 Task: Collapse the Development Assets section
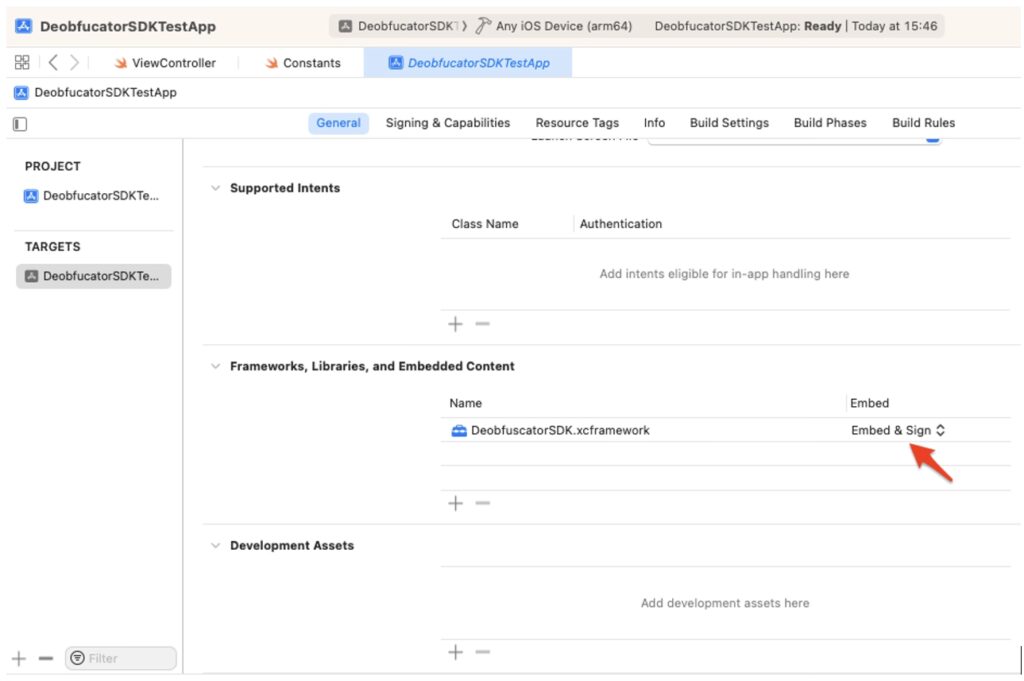[215, 546]
